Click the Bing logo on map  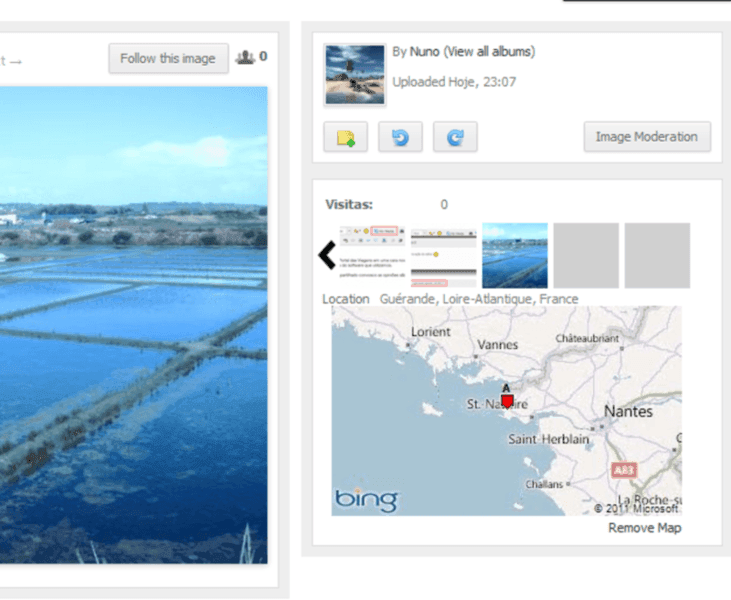point(366,500)
